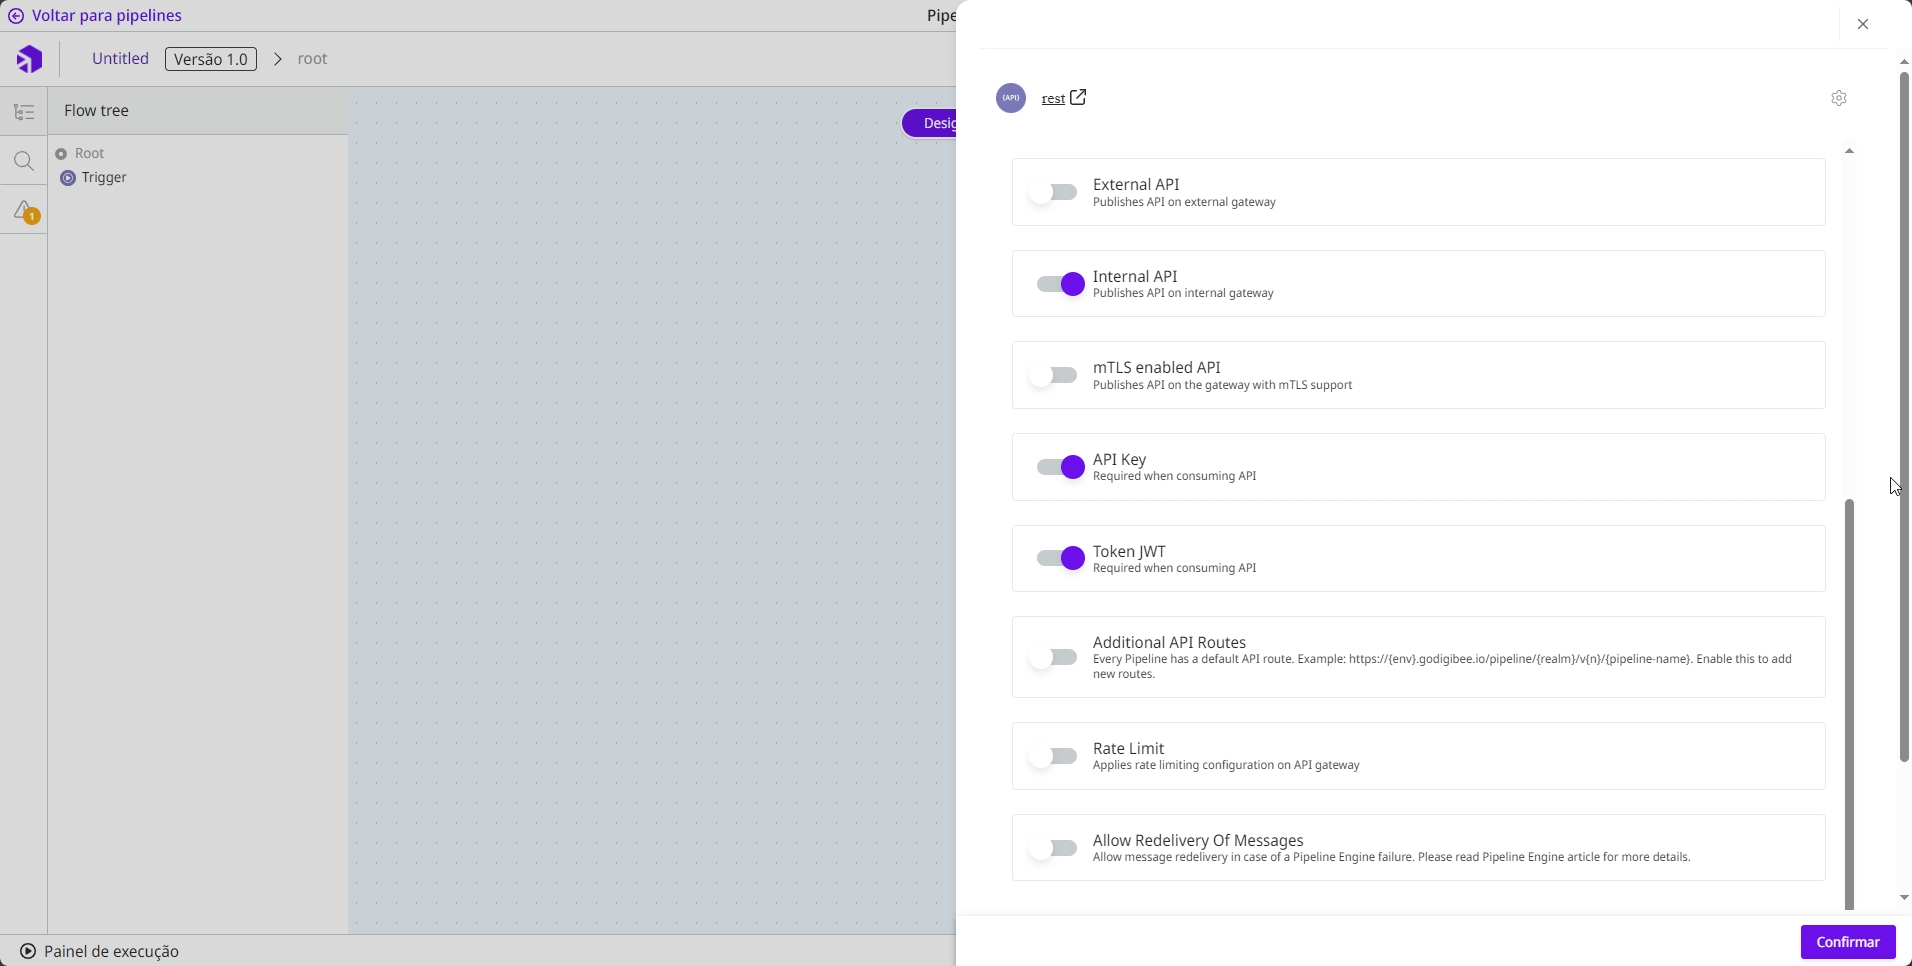Viewport: 1912px width, 966px height.
Task: Click the Digibee logo icon
Action: coord(29,60)
